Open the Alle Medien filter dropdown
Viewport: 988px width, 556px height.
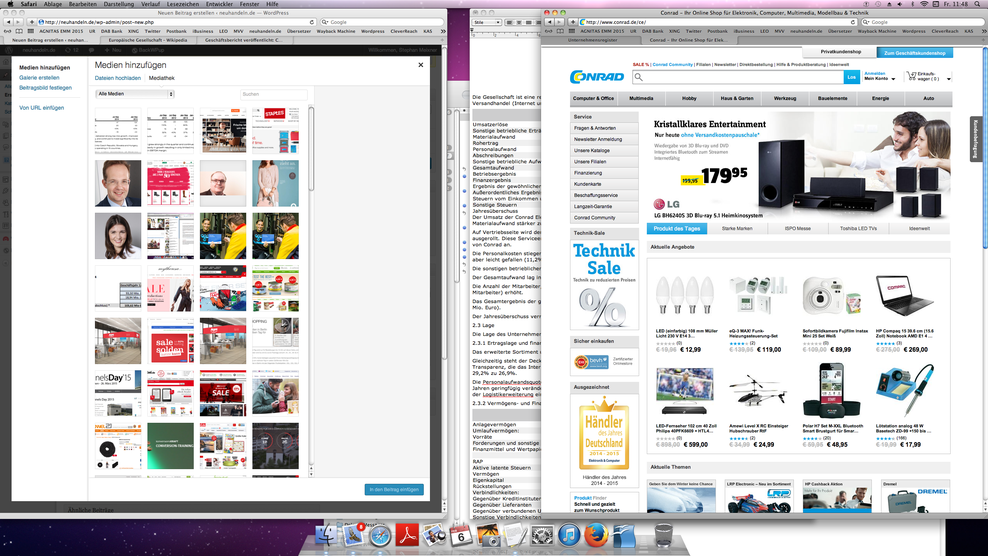[x=135, y=94]
